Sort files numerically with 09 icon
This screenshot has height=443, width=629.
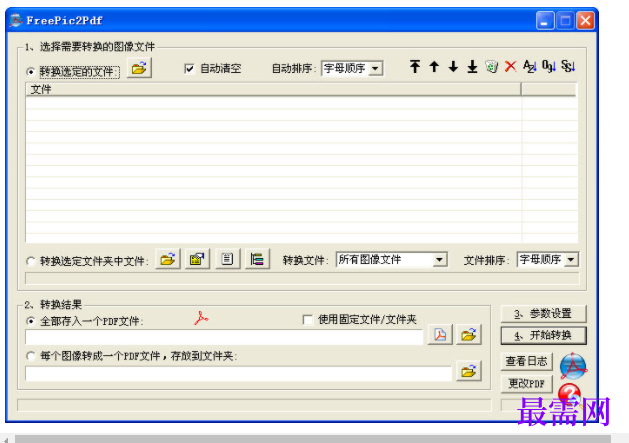pos(549,66)
